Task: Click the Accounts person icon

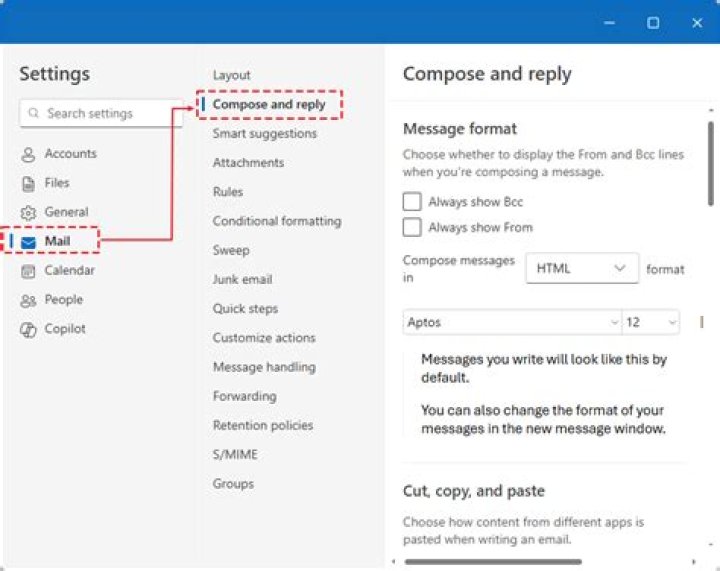Action: 28,154
